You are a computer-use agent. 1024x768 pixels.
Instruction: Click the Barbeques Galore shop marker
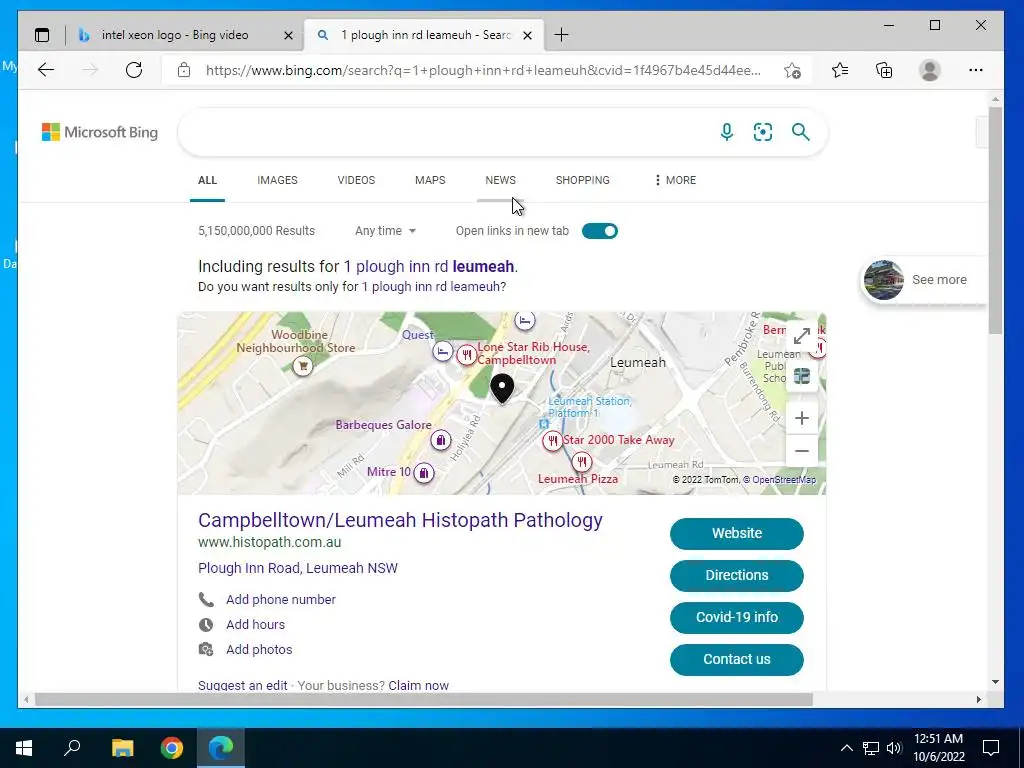pos(441,440)
